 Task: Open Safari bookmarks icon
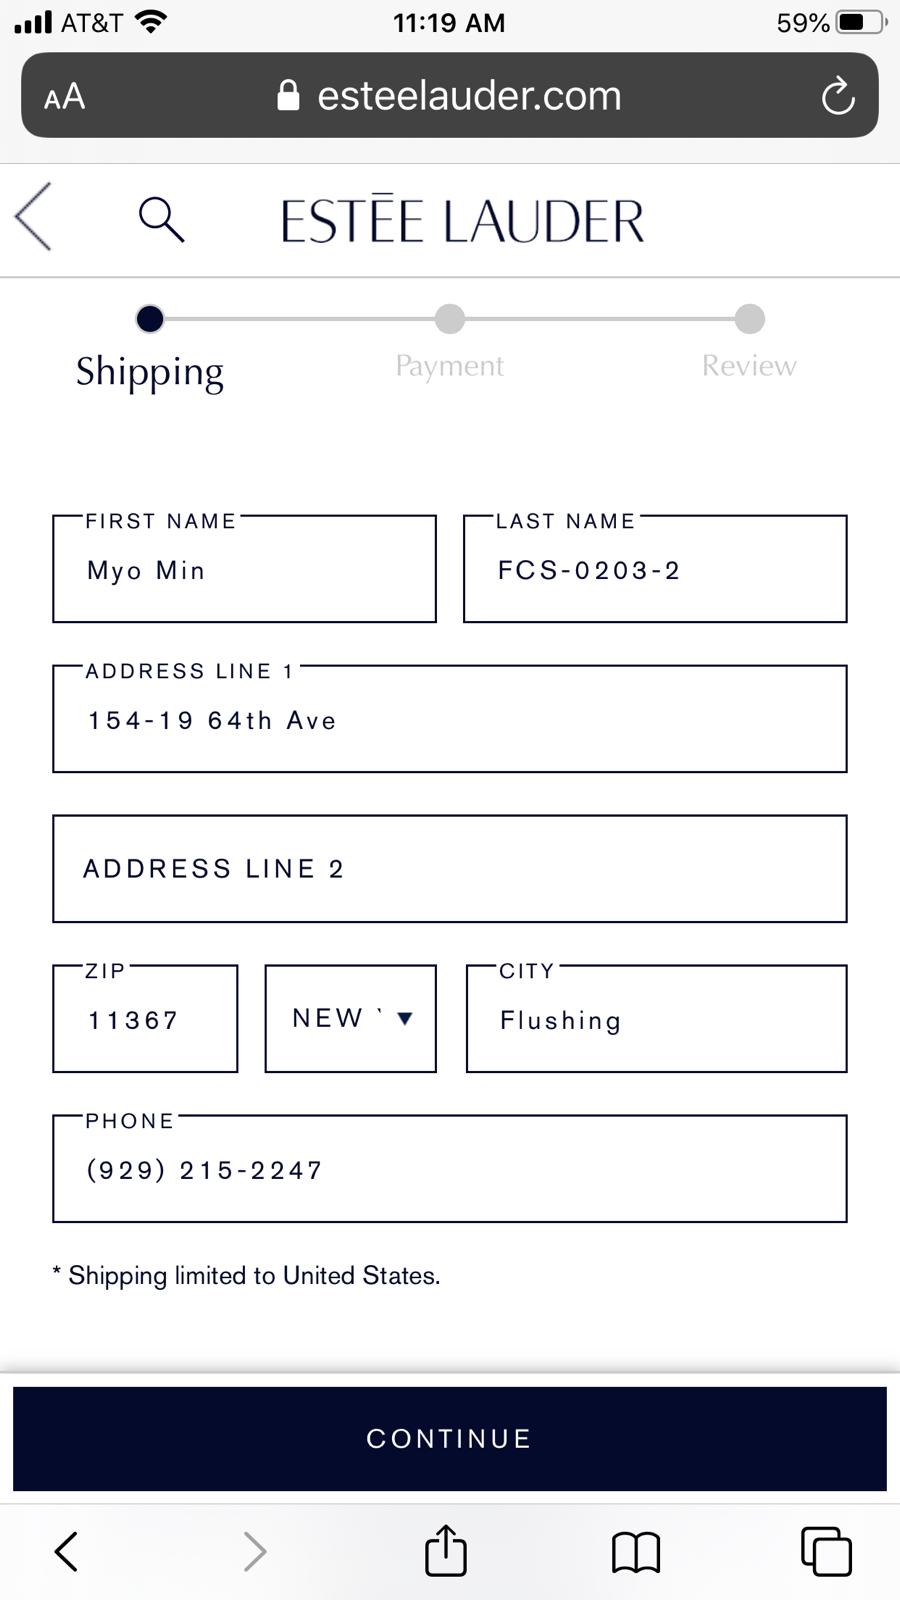click(x=636, y=1552)
